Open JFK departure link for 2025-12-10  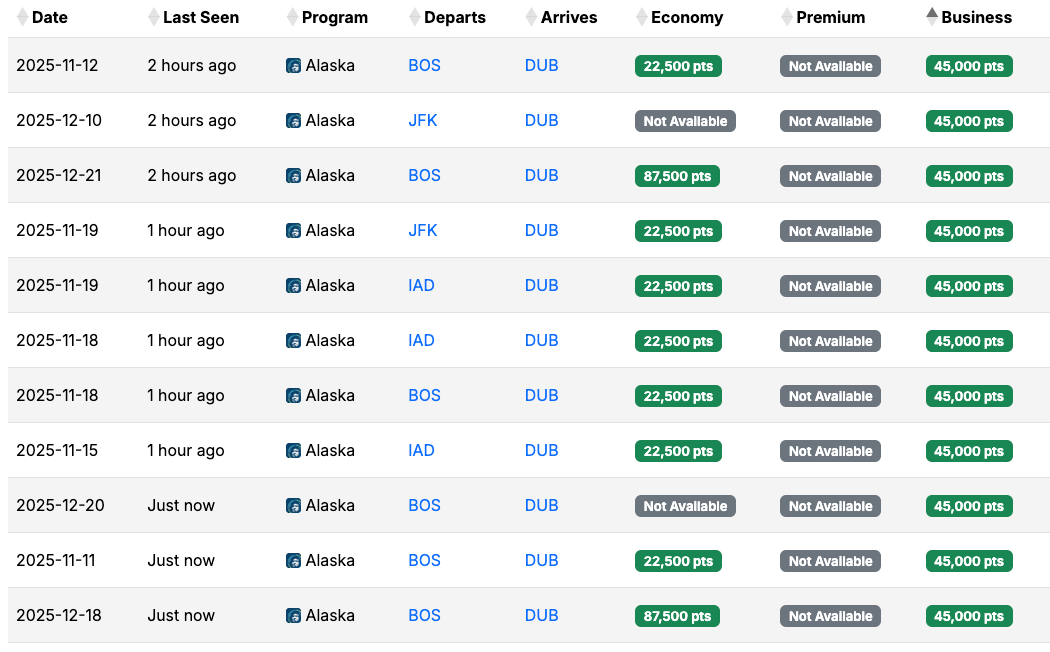422,121
